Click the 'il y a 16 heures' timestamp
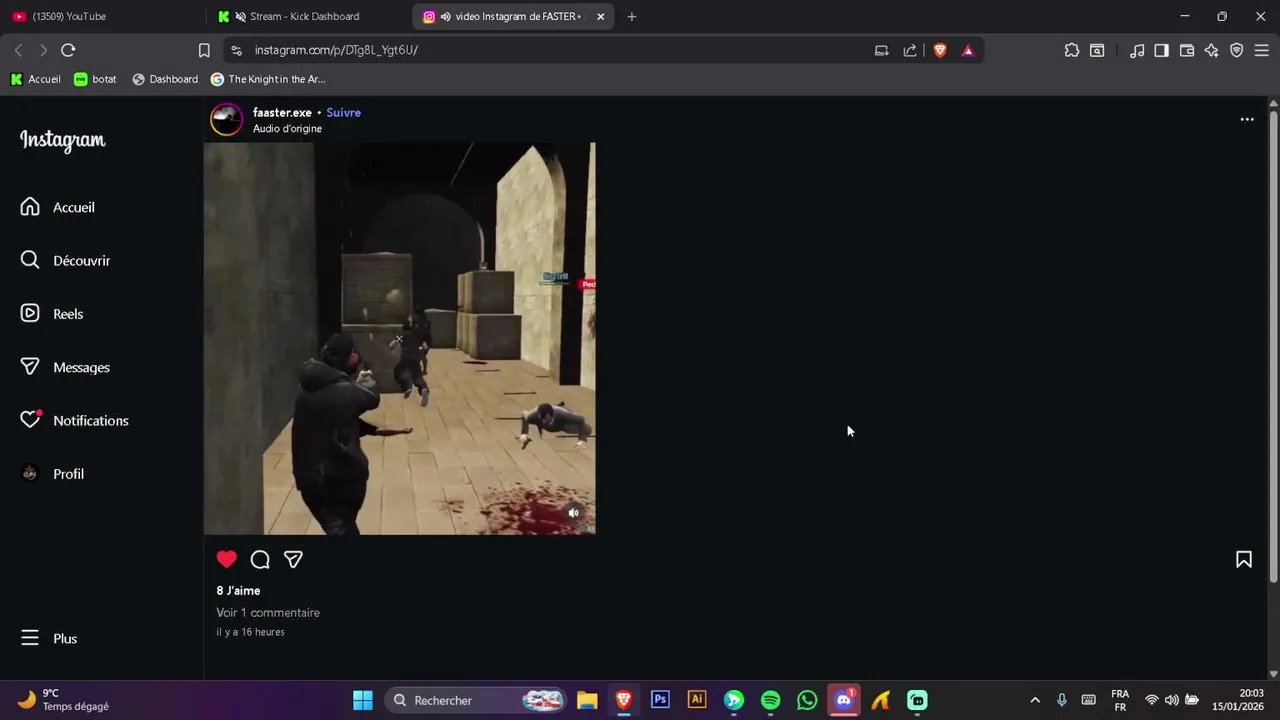The width and height of the screenshot is (1280, 720). click(x=250, y=632)
